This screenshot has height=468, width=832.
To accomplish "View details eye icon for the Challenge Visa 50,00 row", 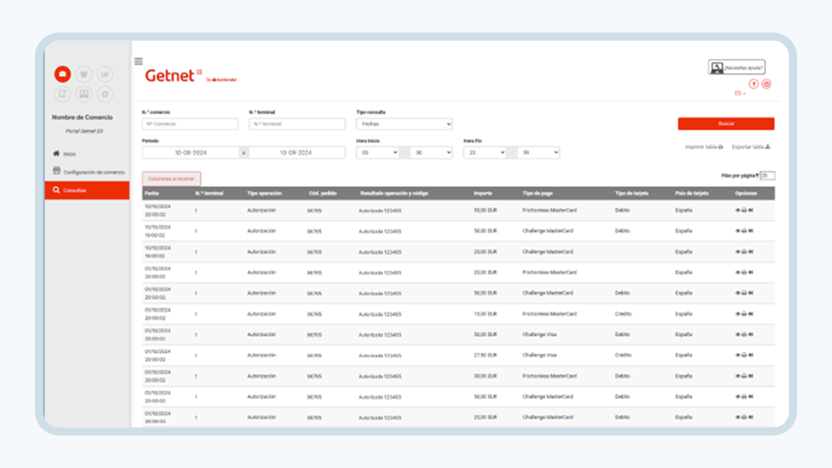I will [x=738, y=334].
